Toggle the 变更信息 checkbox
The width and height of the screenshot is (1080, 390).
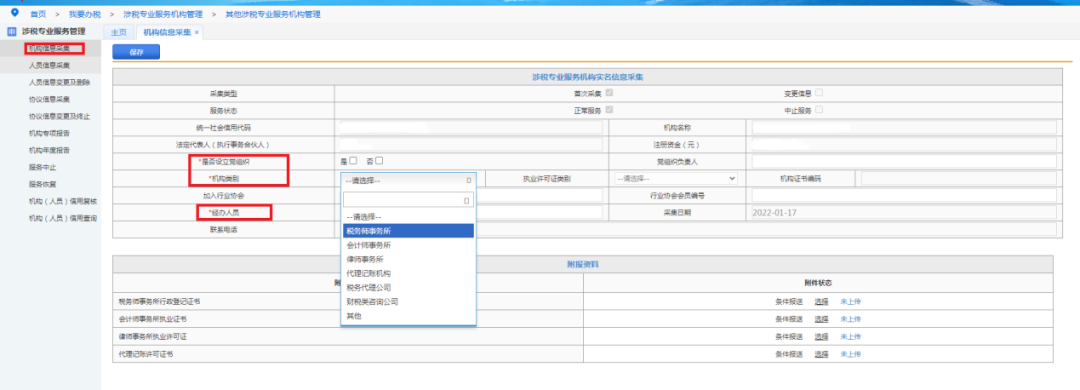pos(820,93)
